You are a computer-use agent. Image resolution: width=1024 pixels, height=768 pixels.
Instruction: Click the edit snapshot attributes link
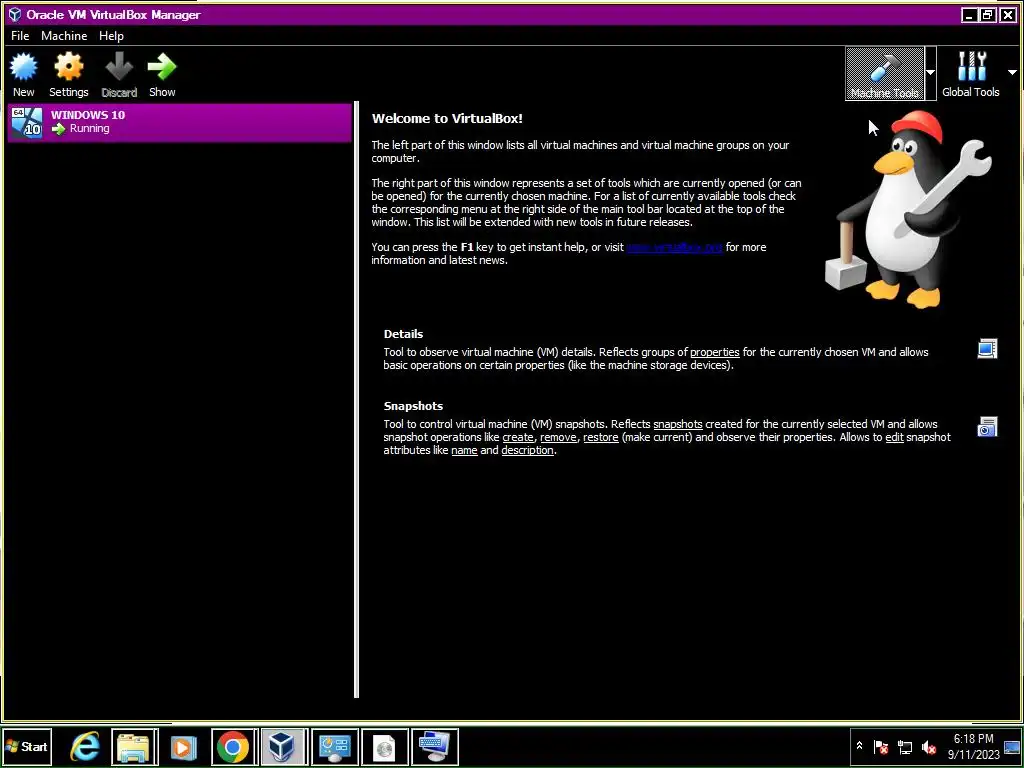(894, 437)
